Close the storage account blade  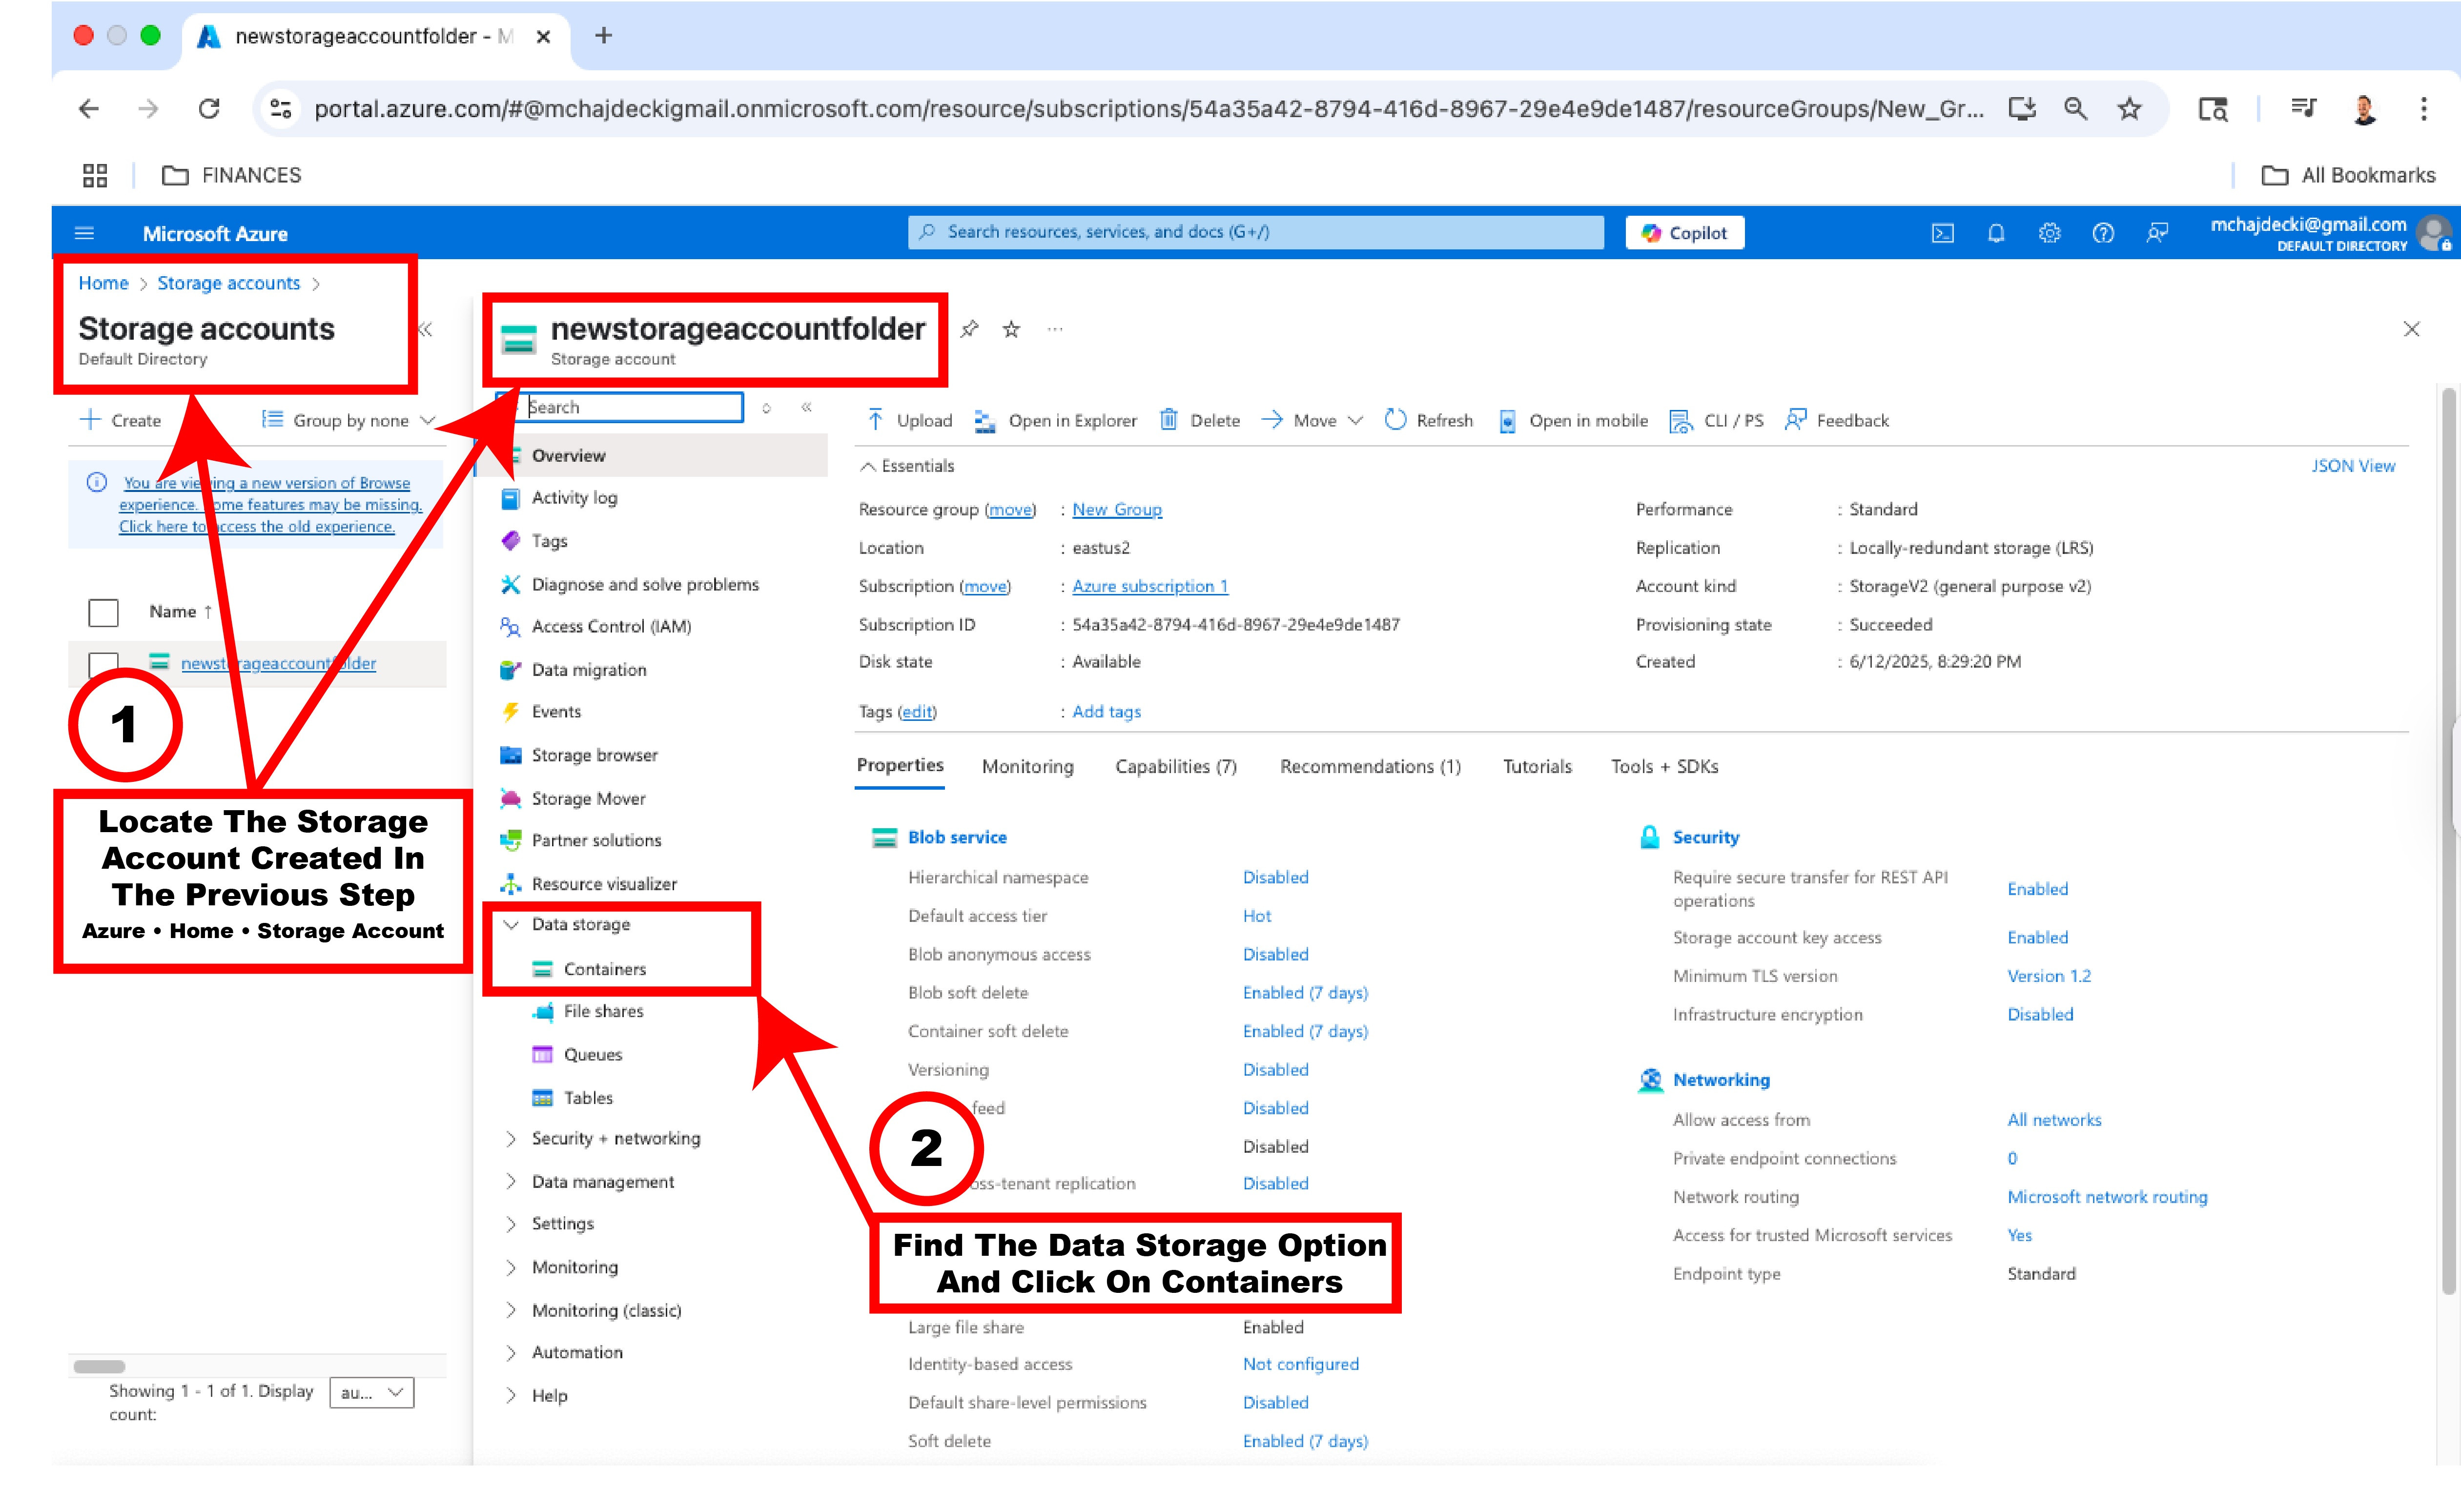tap(2411, 329)
